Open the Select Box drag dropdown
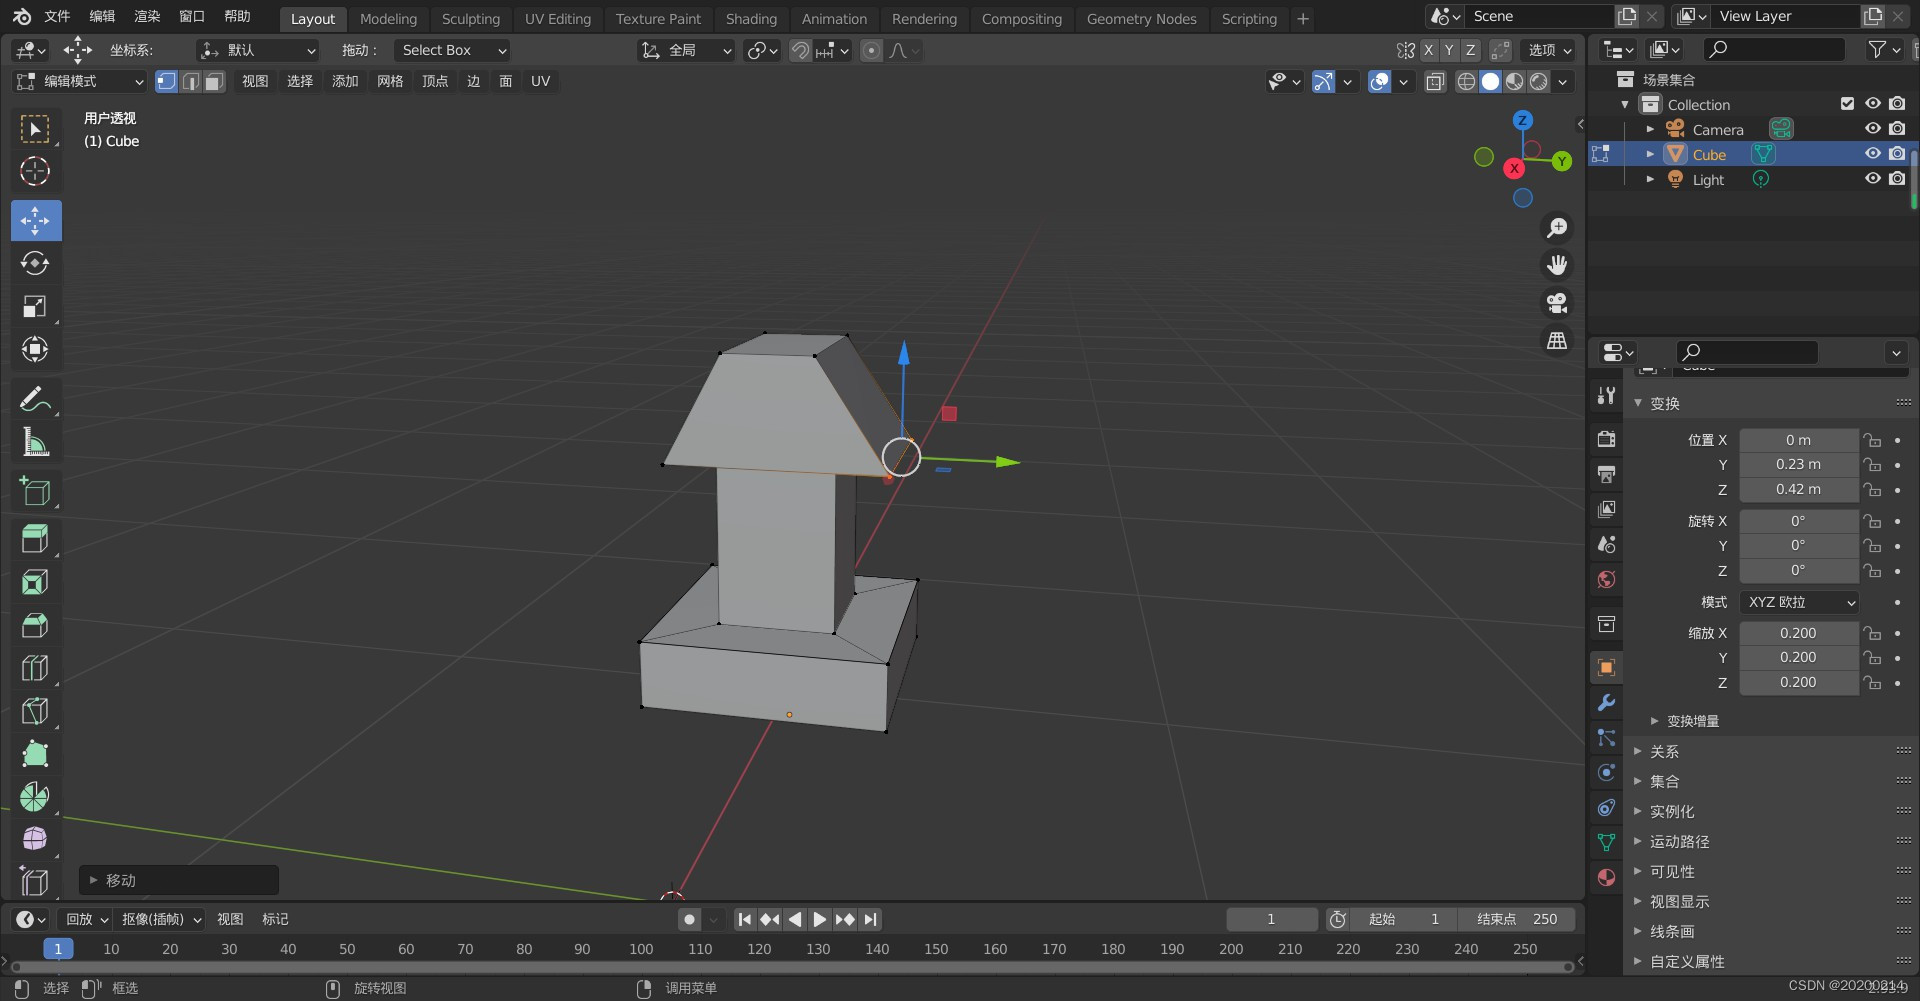This screenshot has height=1001, width=1920. [x=453, y=50]
